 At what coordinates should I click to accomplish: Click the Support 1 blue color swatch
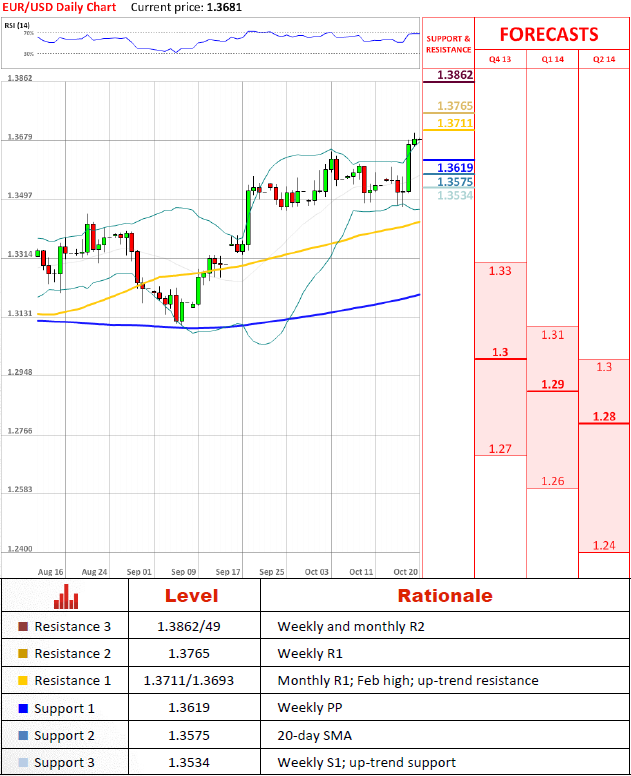coord(23,708)
